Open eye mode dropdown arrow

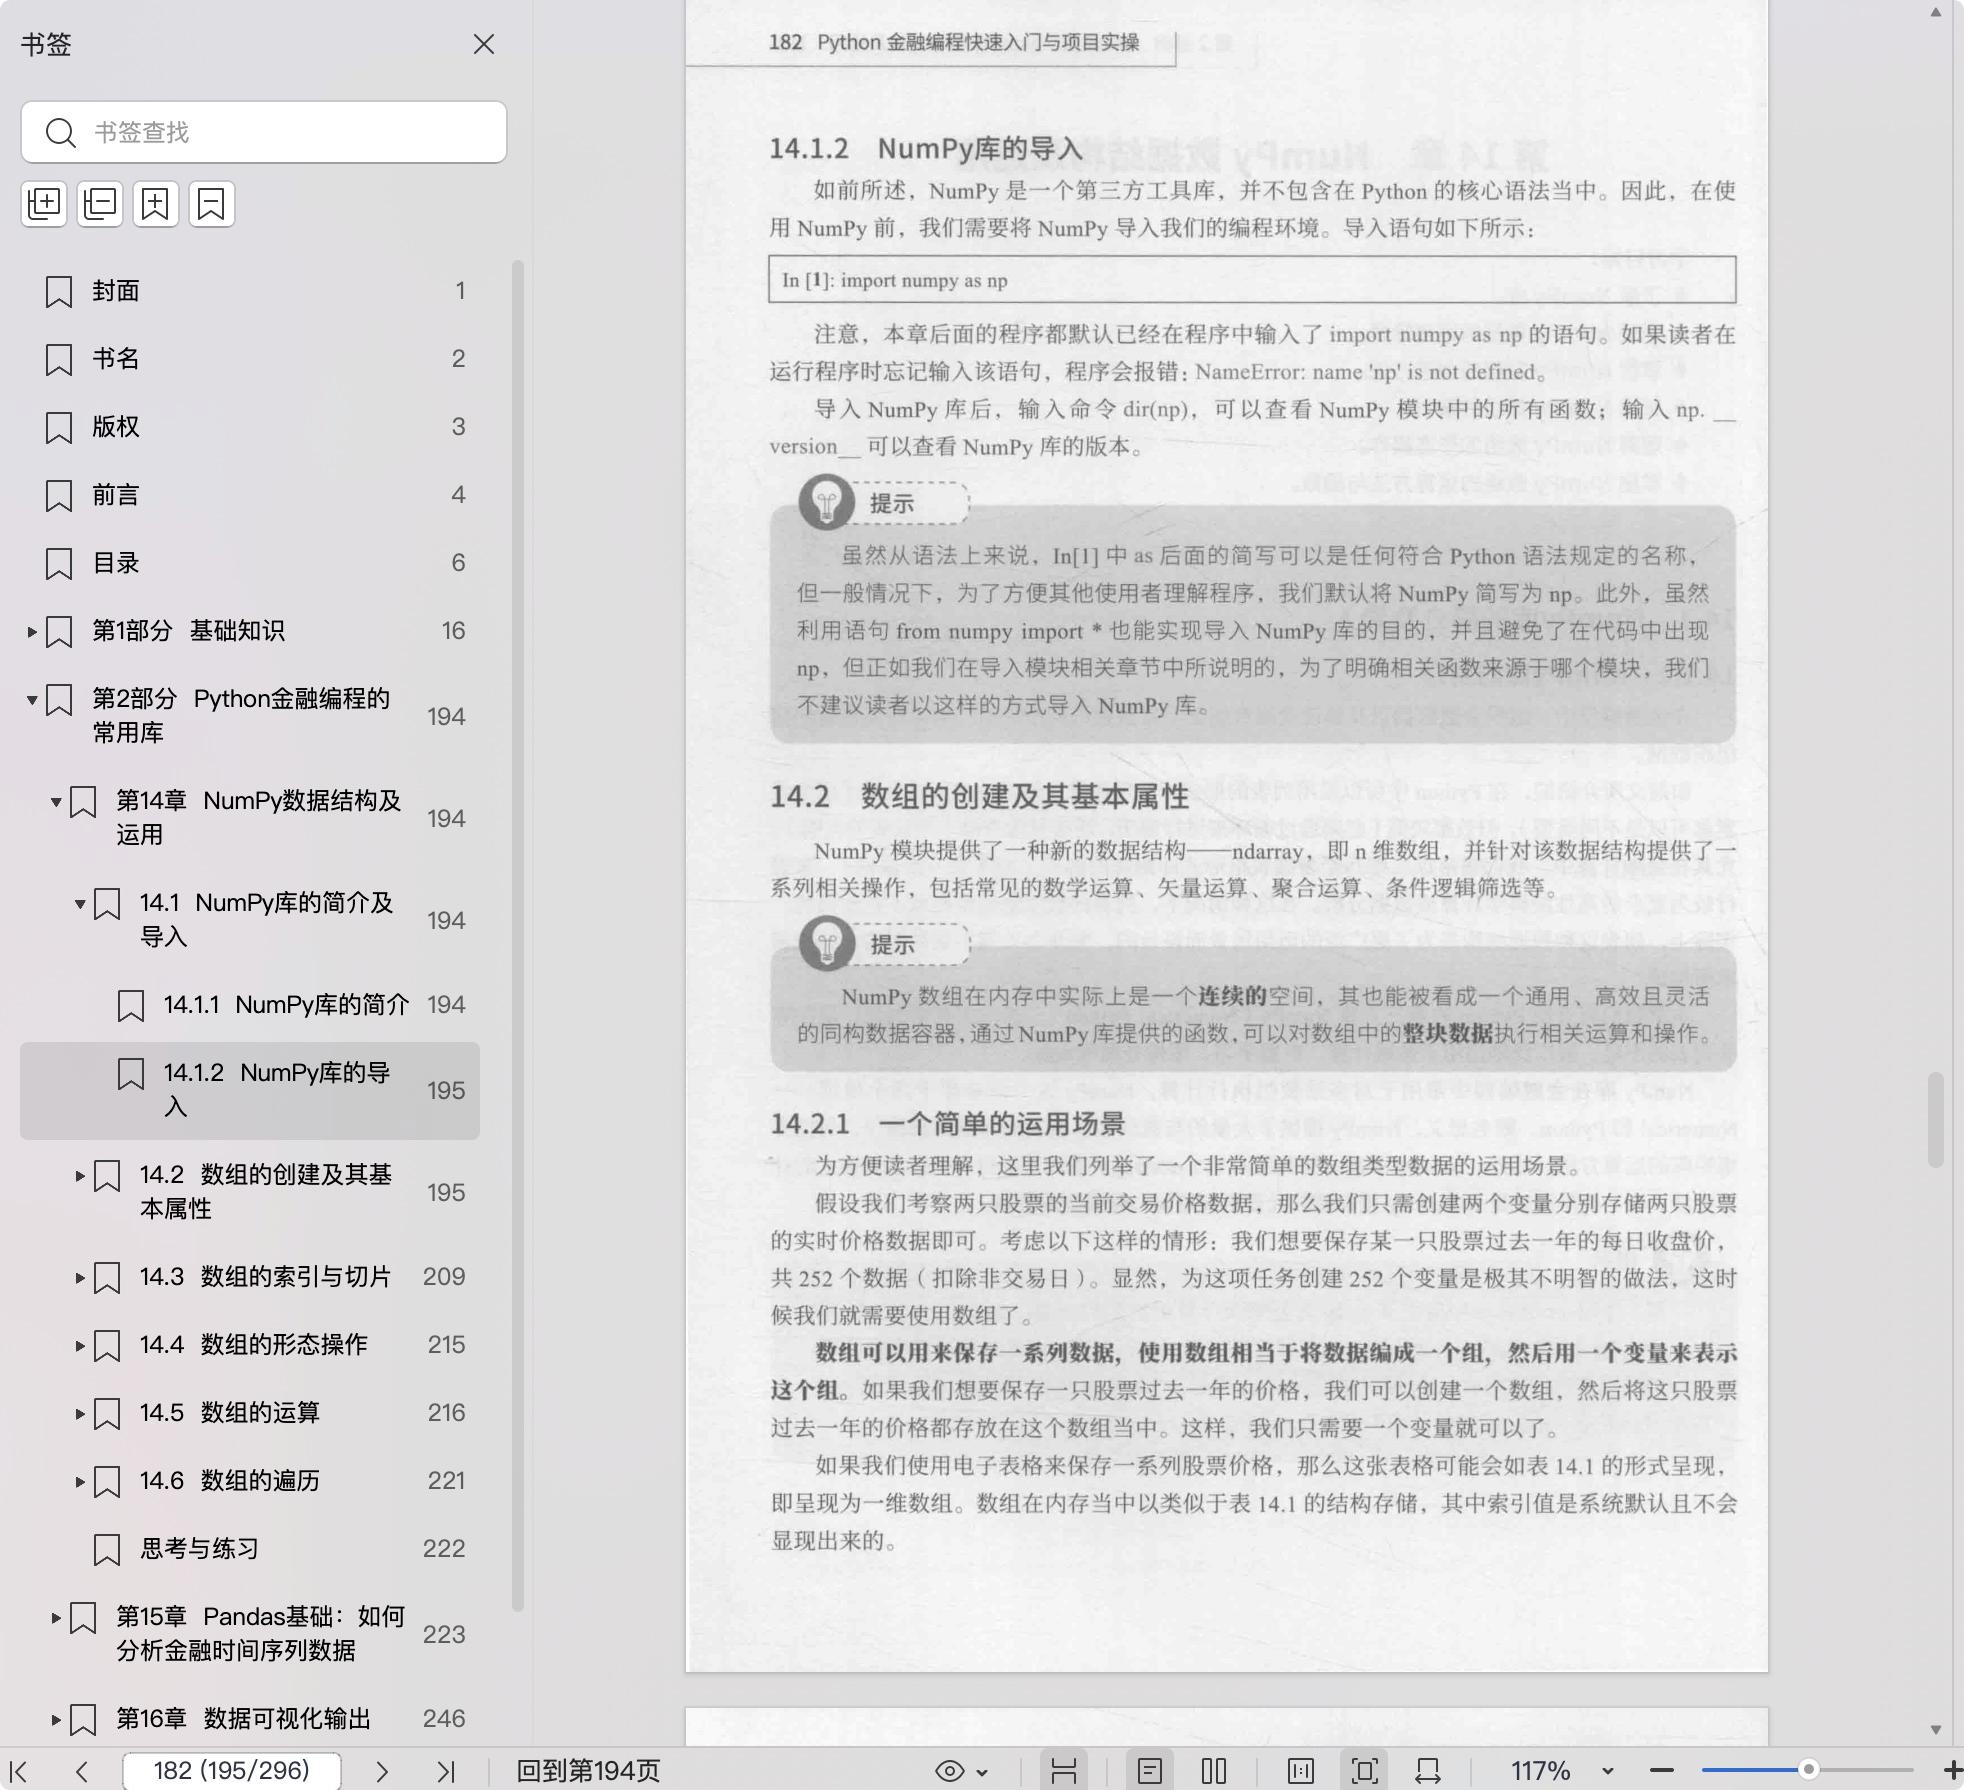[x=982, y=1772]
